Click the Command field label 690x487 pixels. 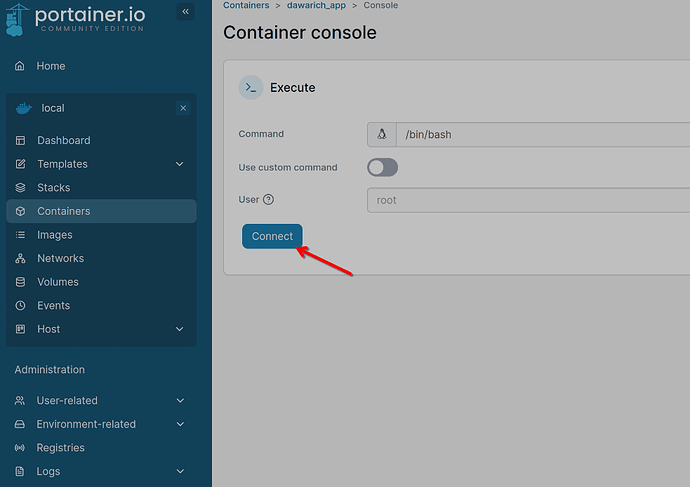pos(261,134)
